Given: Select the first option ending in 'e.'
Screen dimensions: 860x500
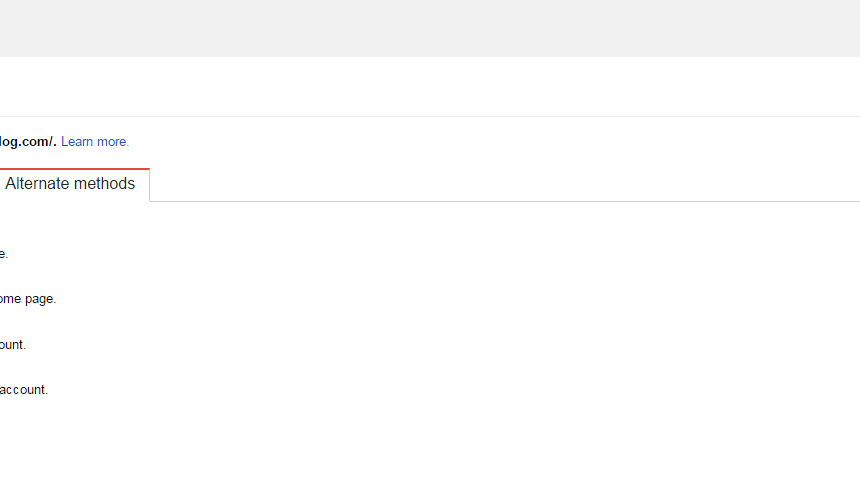Looking at the screenshot, I should tap(4, 254).
